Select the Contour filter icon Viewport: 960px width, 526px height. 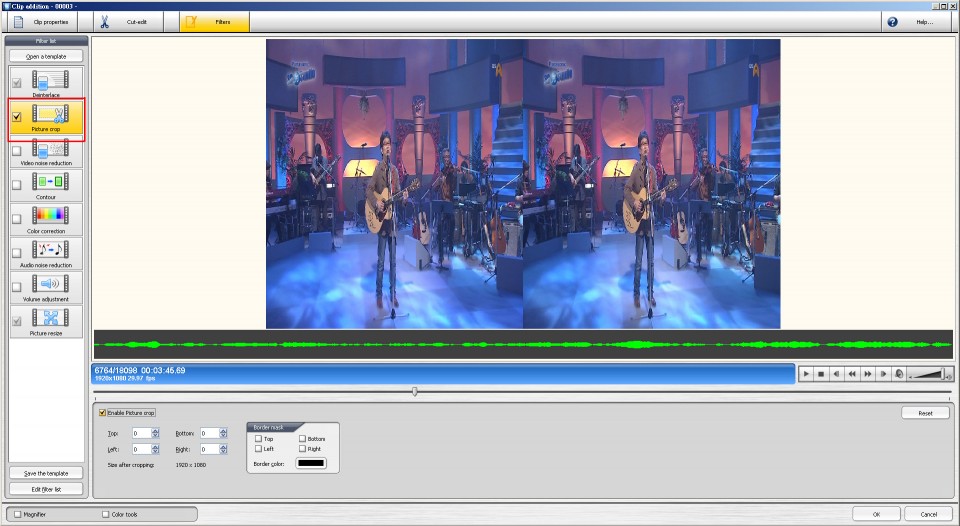(50, 182)
